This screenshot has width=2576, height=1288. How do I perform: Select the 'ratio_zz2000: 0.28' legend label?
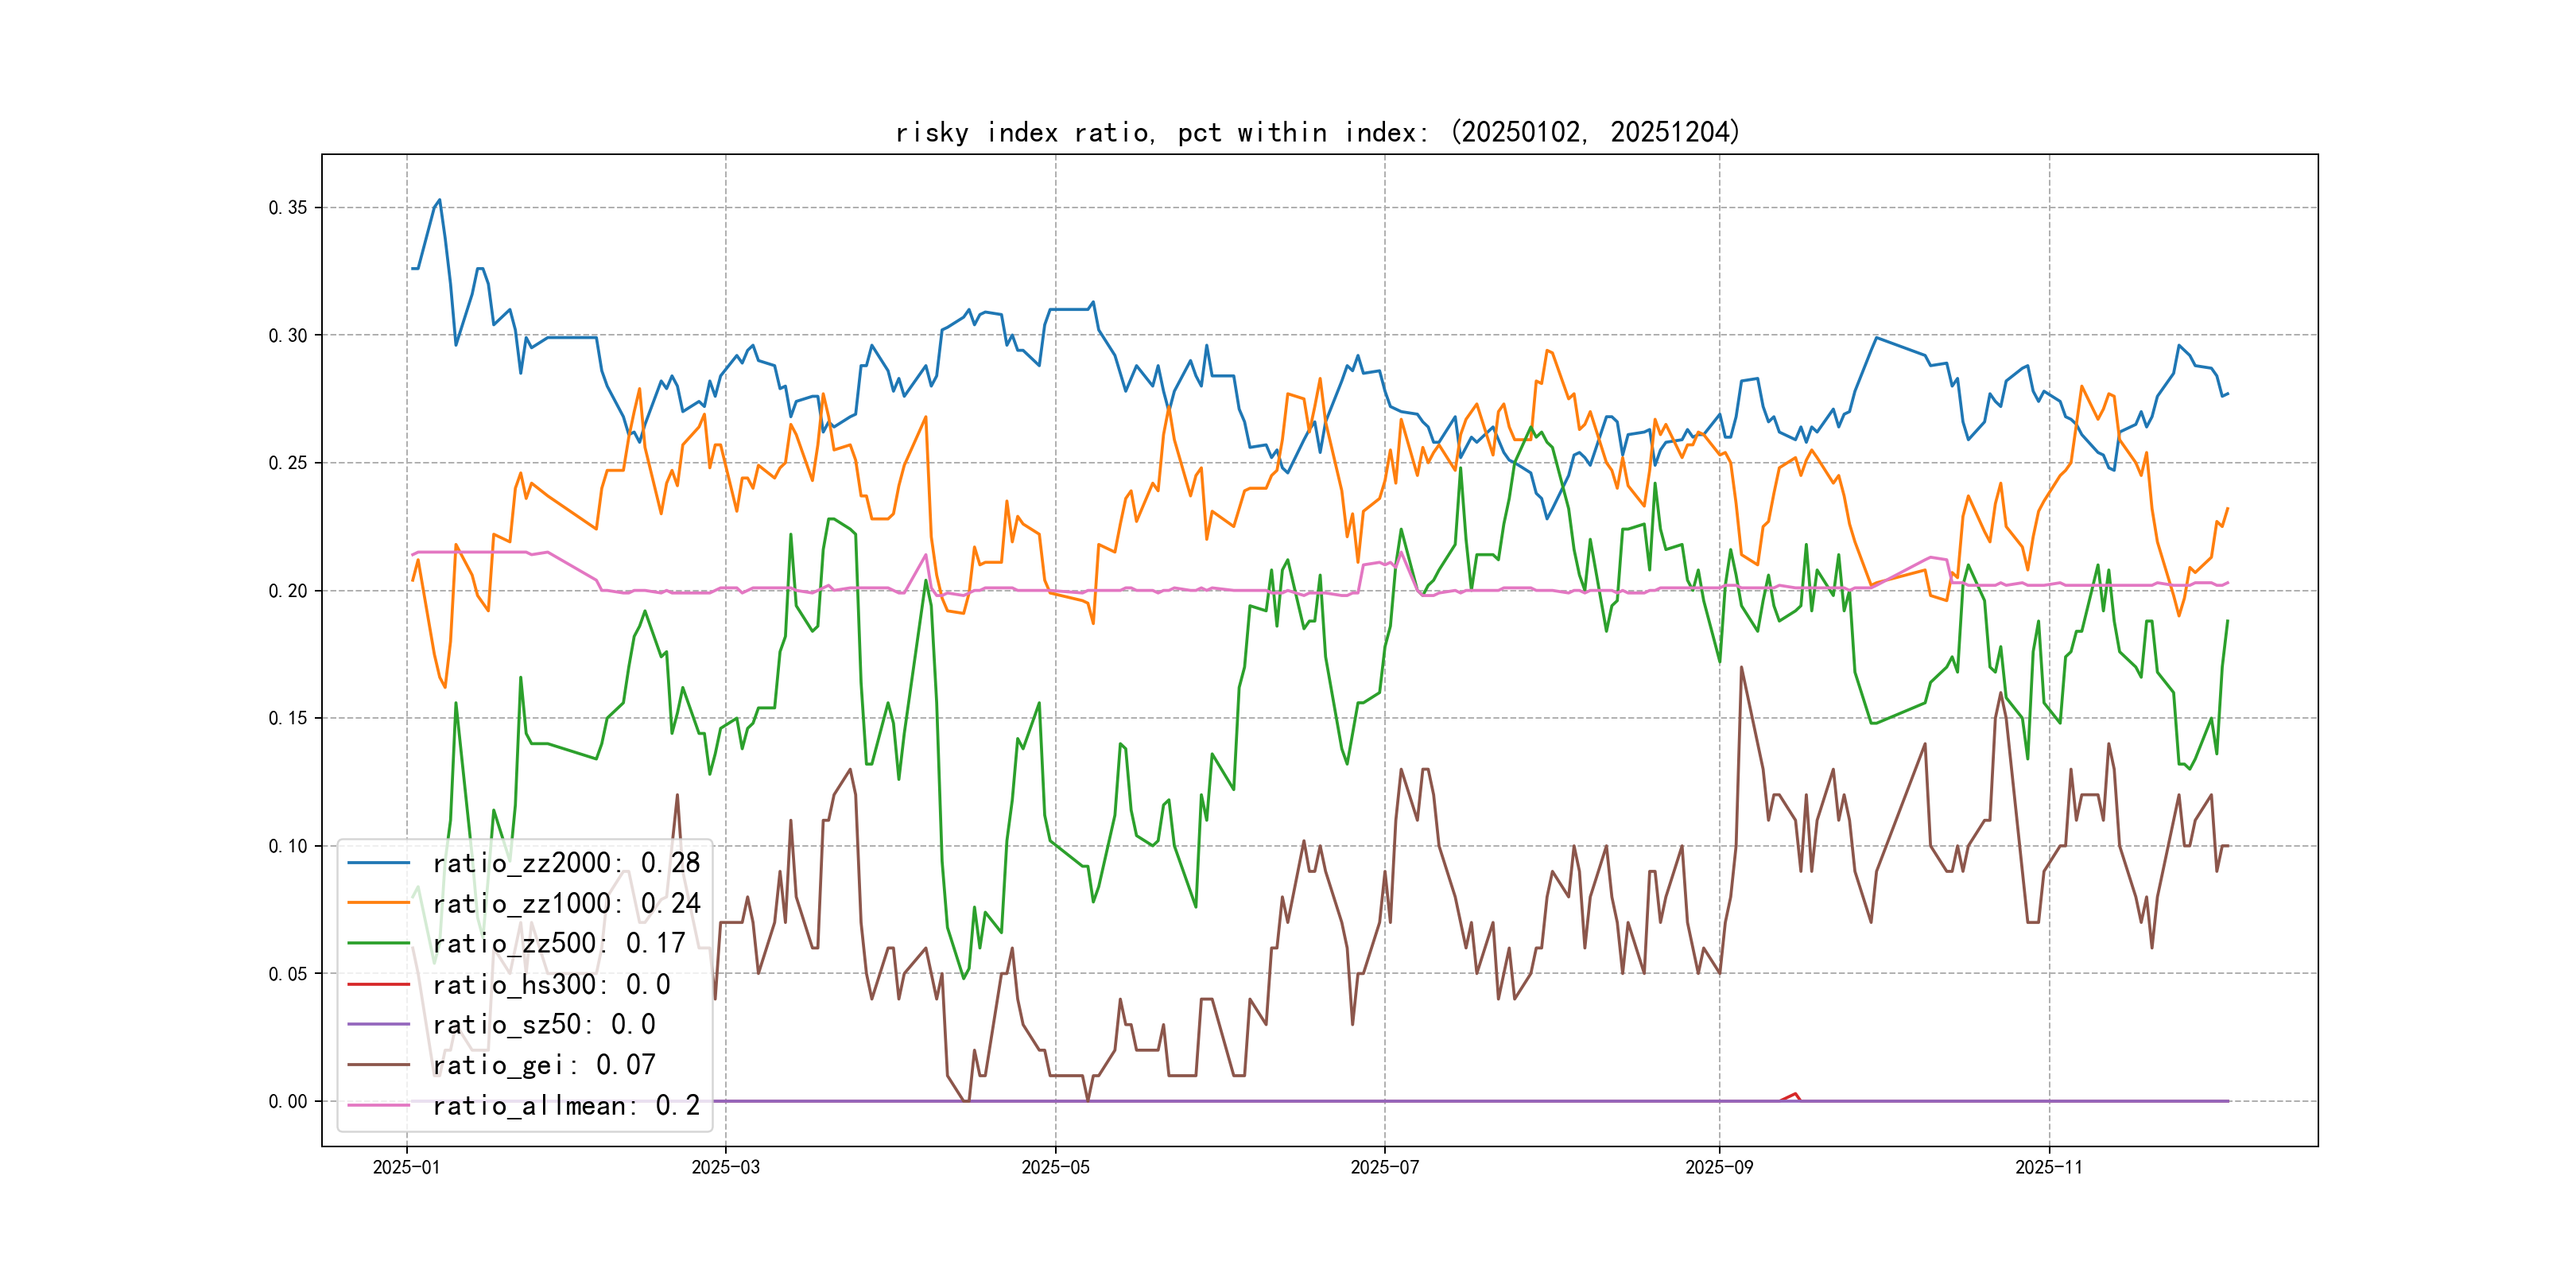[566, 862]
